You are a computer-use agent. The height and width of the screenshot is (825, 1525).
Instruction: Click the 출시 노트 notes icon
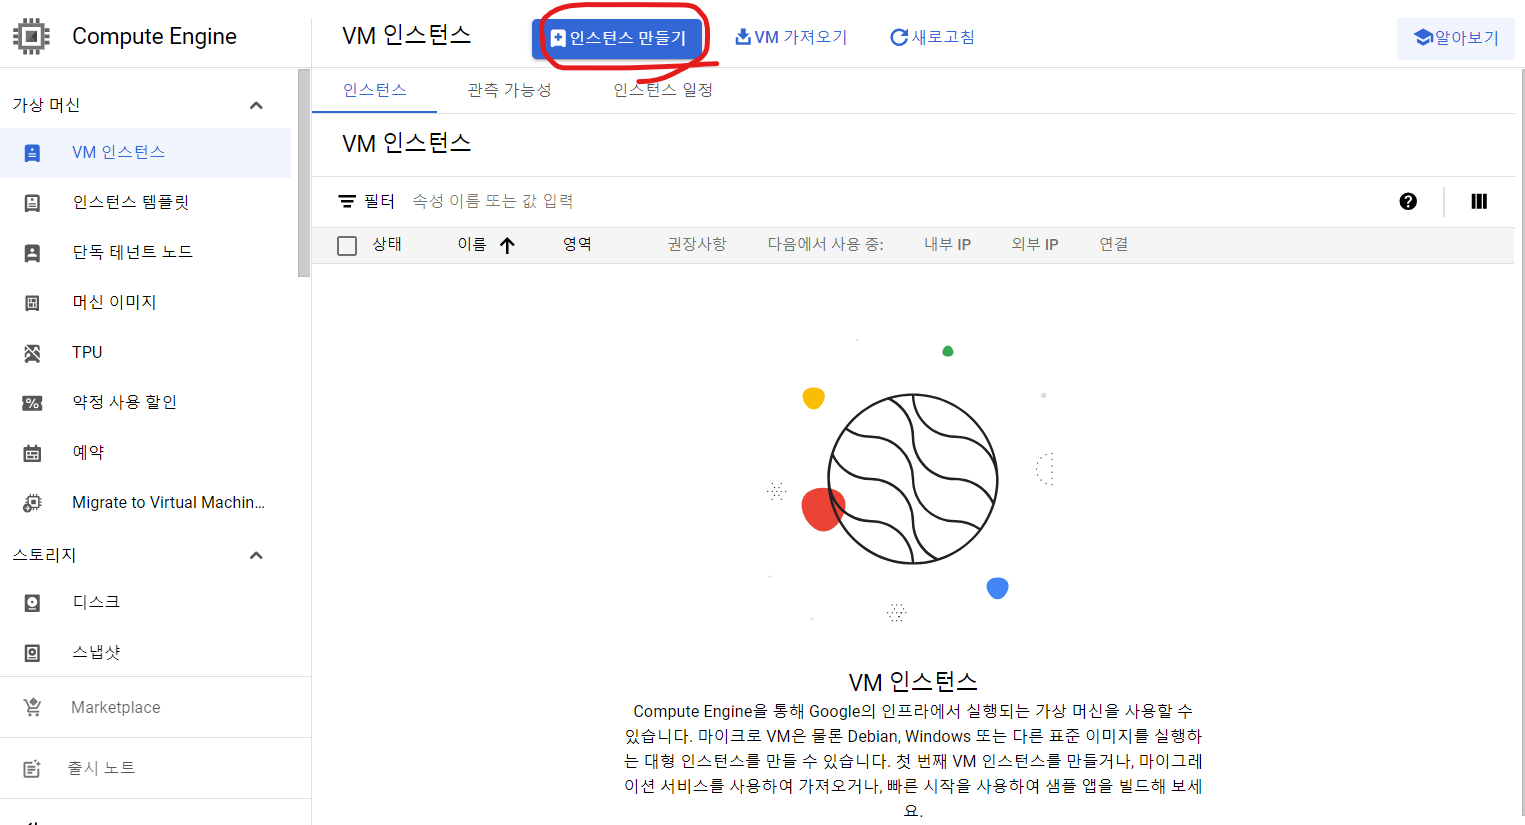pos(32,768)
